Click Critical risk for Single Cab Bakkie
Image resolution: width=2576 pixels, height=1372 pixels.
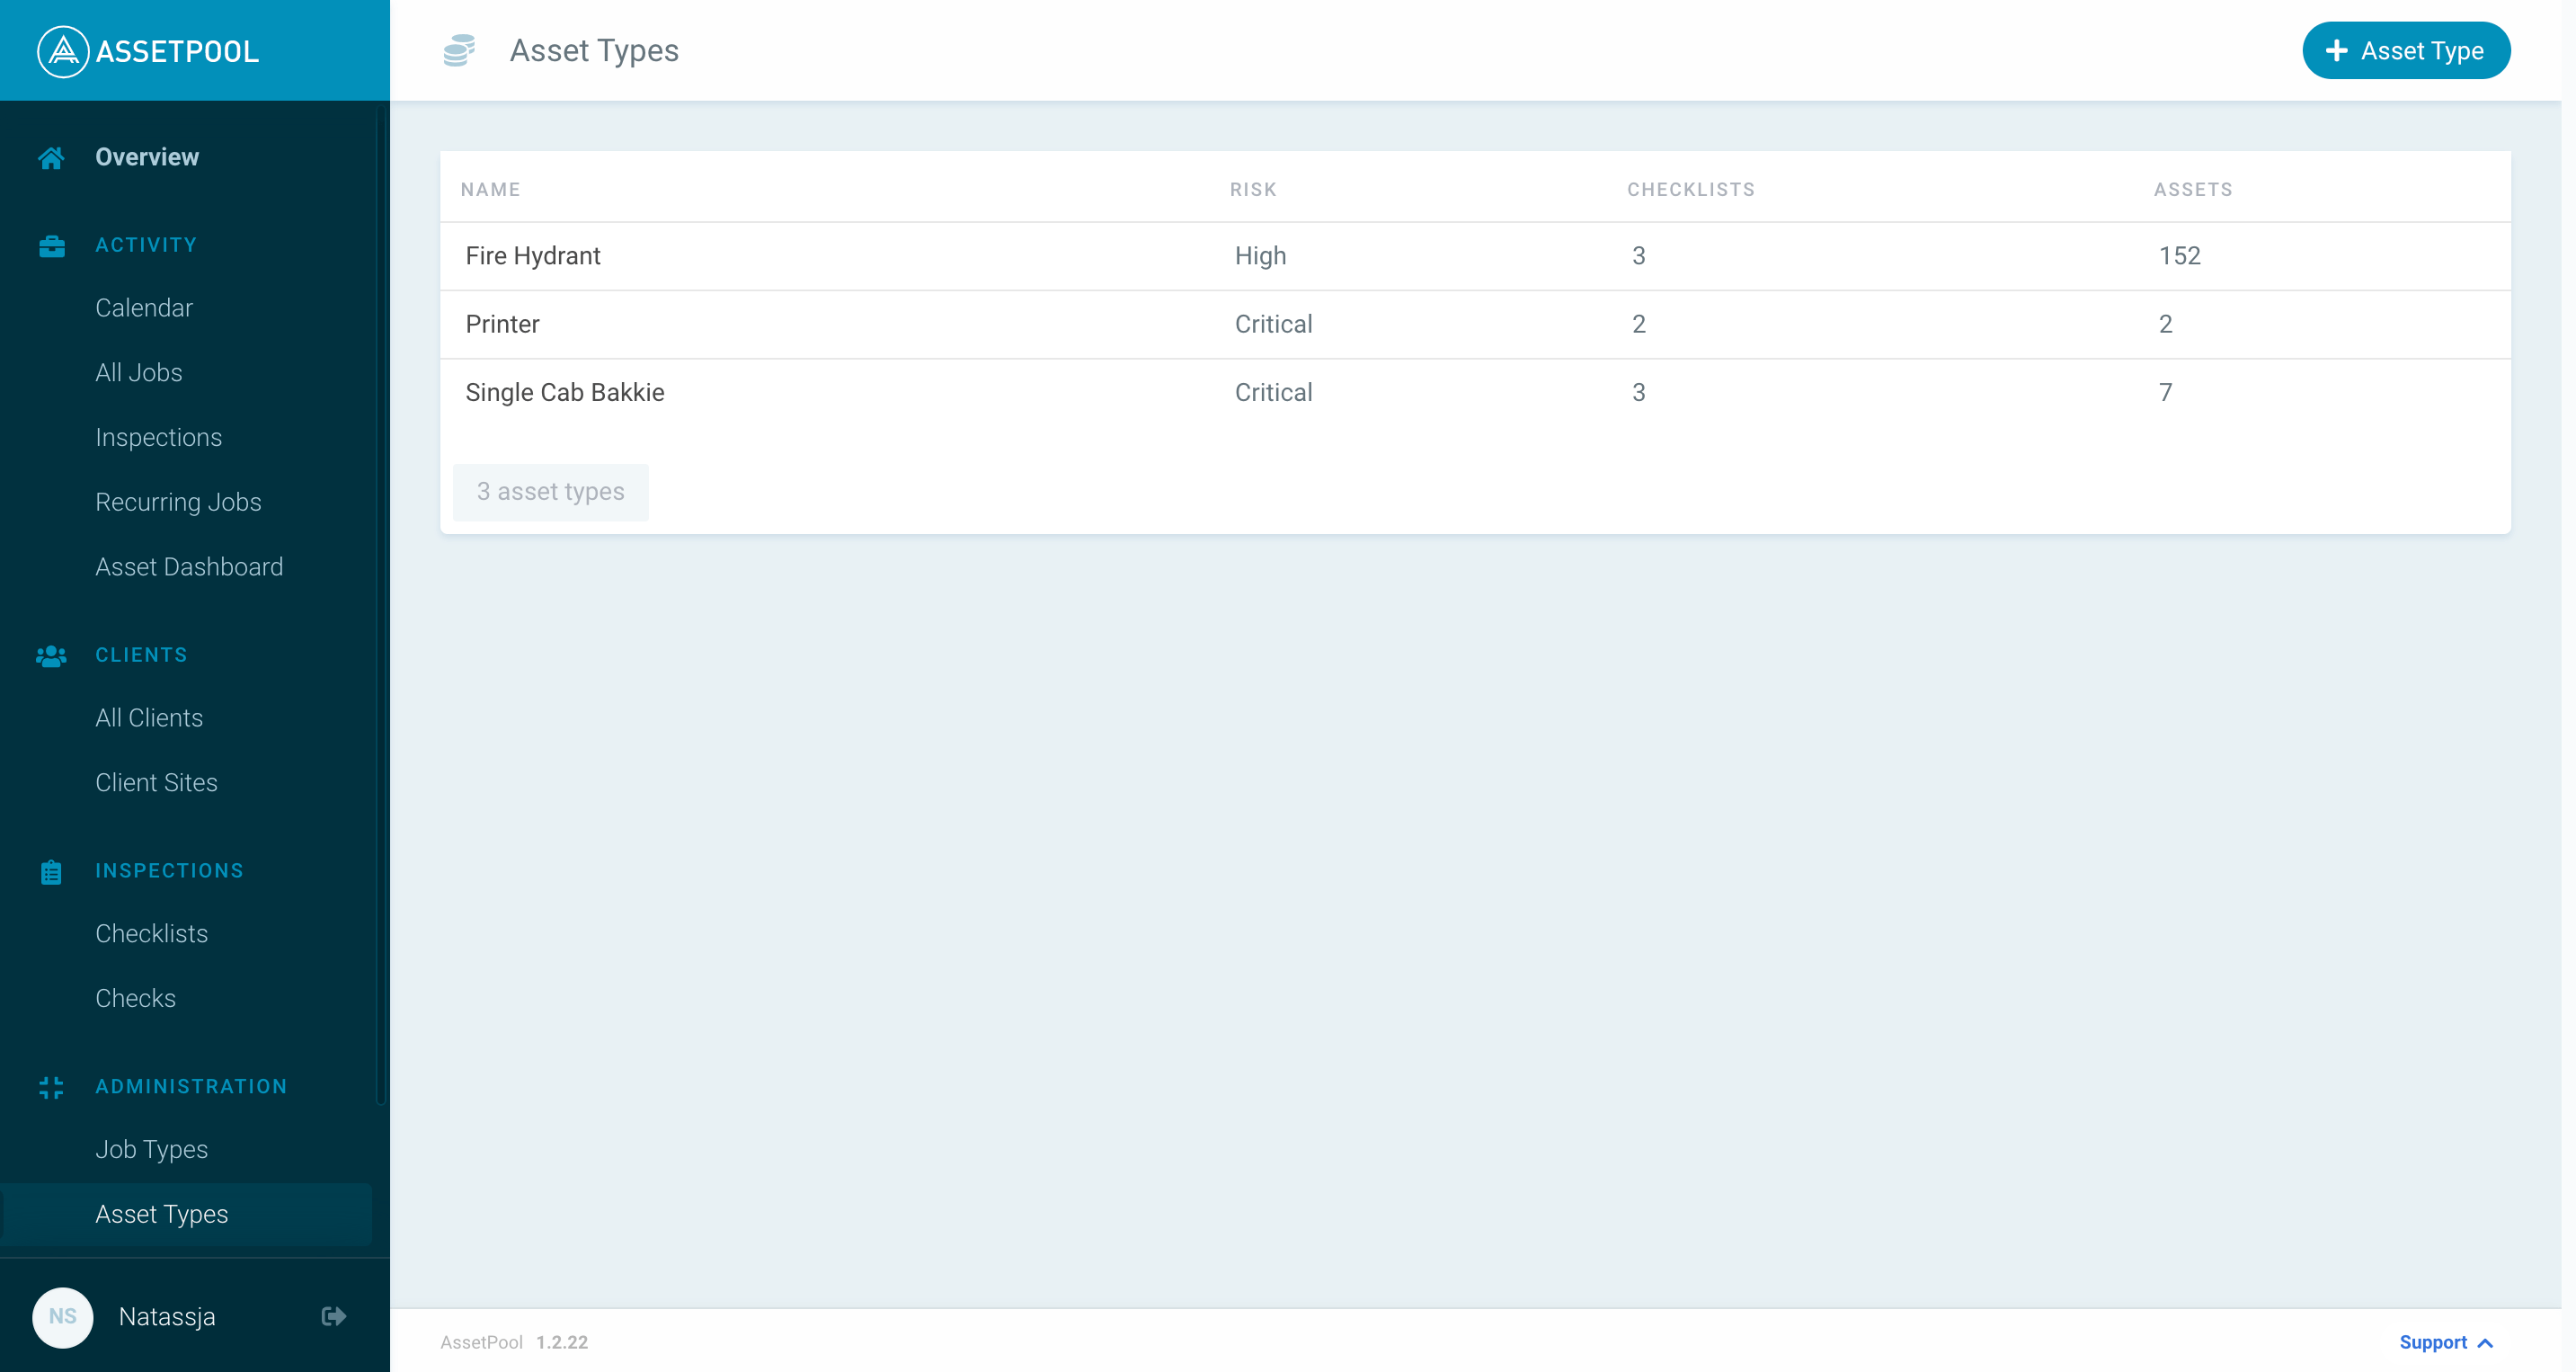[x=1273, y=393]
